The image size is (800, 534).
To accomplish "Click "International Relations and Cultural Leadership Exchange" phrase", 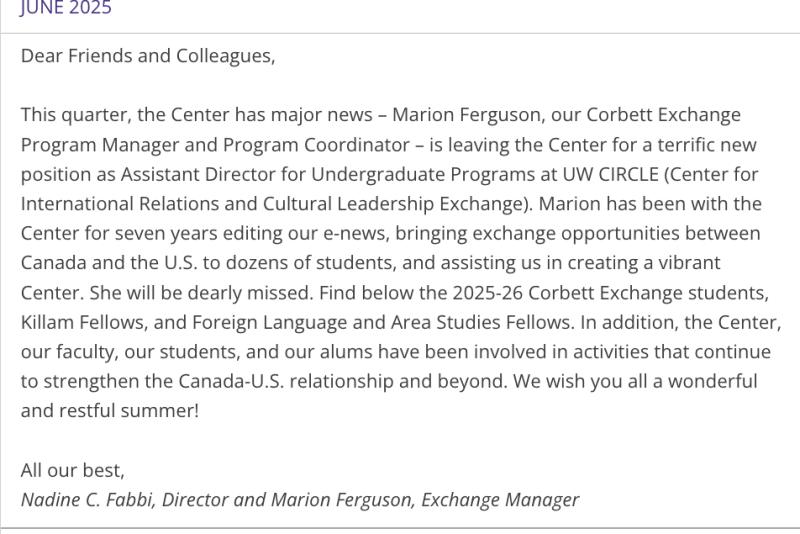I will 272,204.
